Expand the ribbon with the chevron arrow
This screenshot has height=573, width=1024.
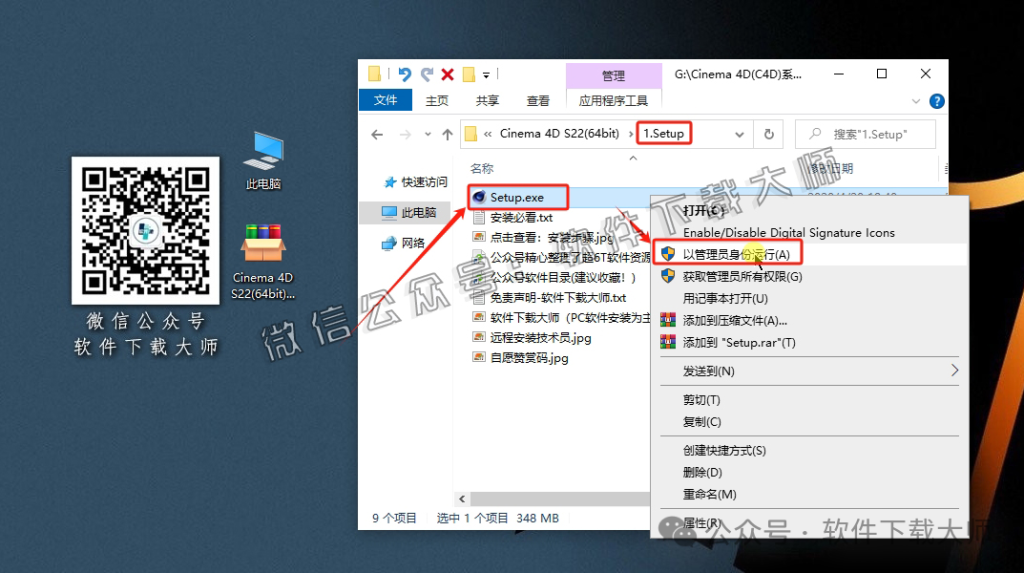click(x=916, y=101)
